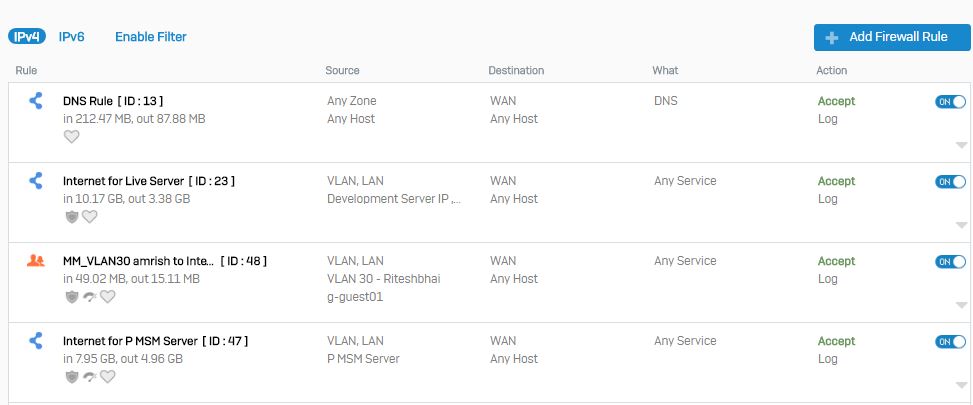Toggle off the MM_VLAN30 rule switch

point(951,262)
